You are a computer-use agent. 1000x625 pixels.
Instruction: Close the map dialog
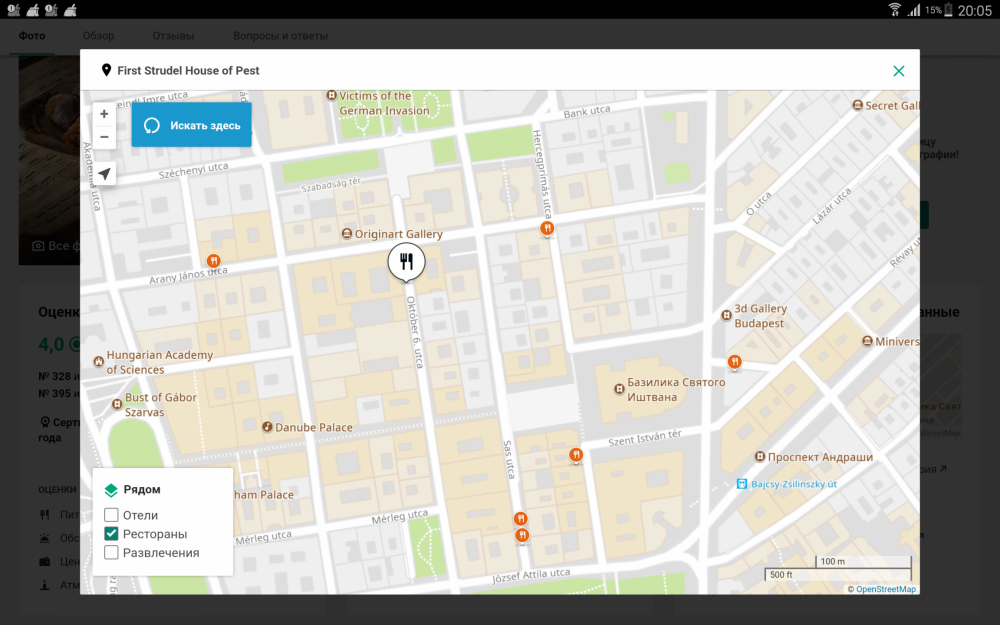coord(898,71)
